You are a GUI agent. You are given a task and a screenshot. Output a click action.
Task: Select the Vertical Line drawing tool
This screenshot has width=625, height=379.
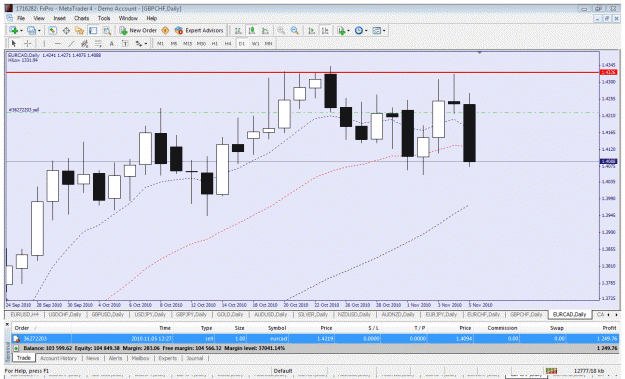pyautogui.click(x=44, y=43)
